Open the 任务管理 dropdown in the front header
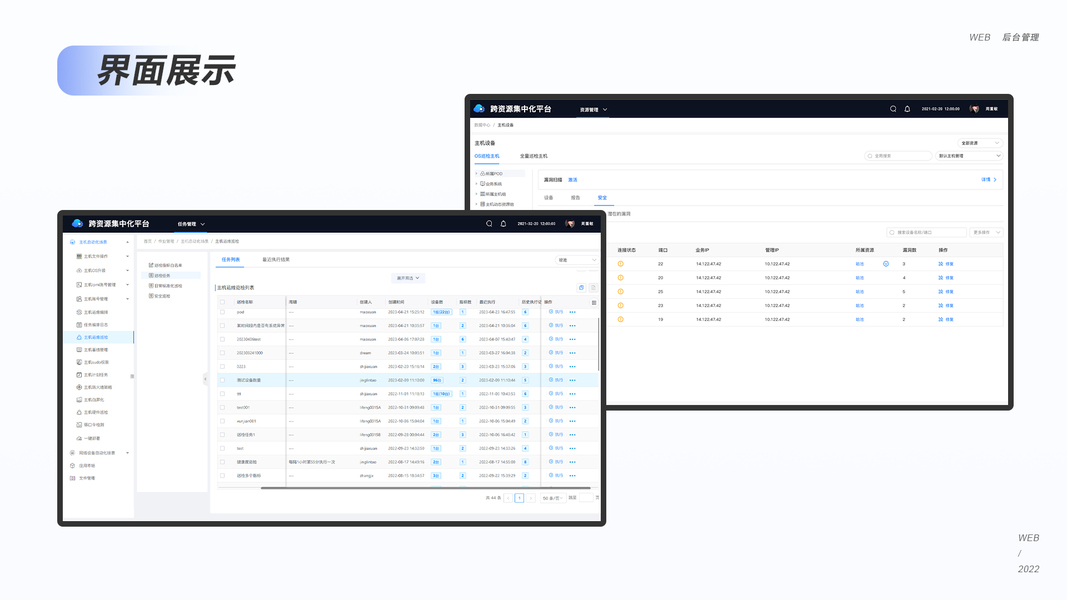 pyautogui.click(x=191, y=224)
